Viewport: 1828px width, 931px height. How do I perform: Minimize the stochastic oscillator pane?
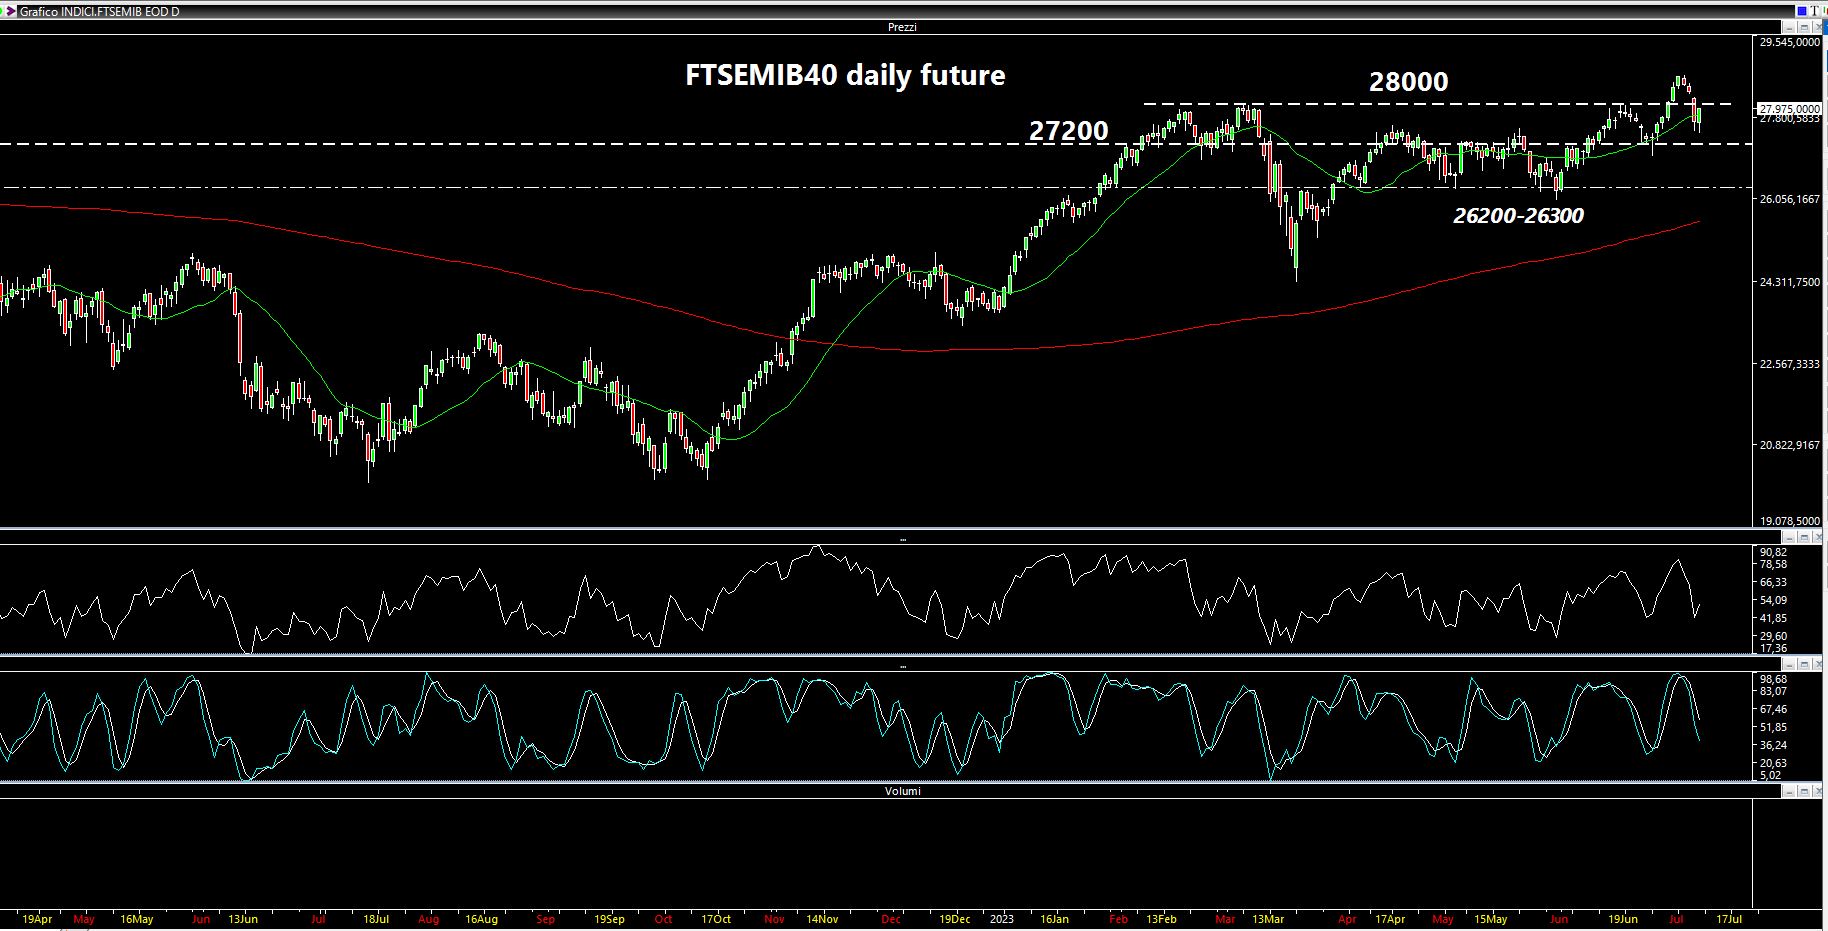(x=1789, y=664)
